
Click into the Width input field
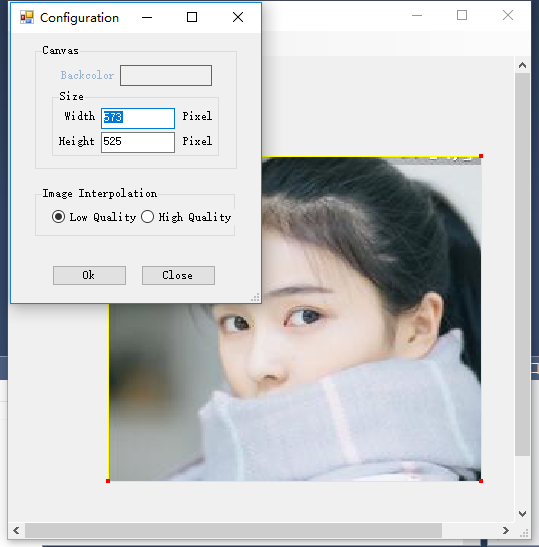coord(138,118)
